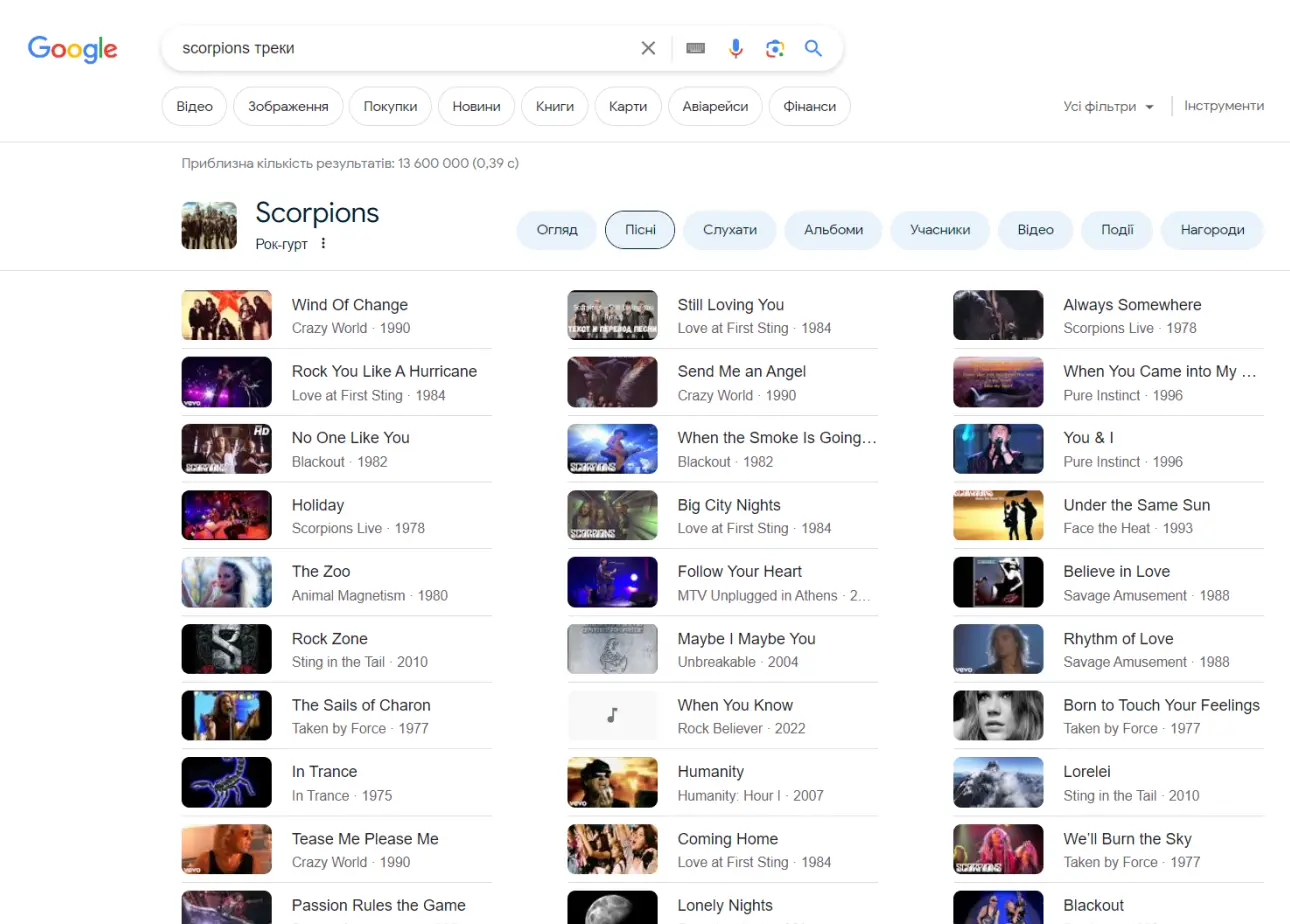
Task: Open the song Send Me an Angel
Action: point(723,382)
